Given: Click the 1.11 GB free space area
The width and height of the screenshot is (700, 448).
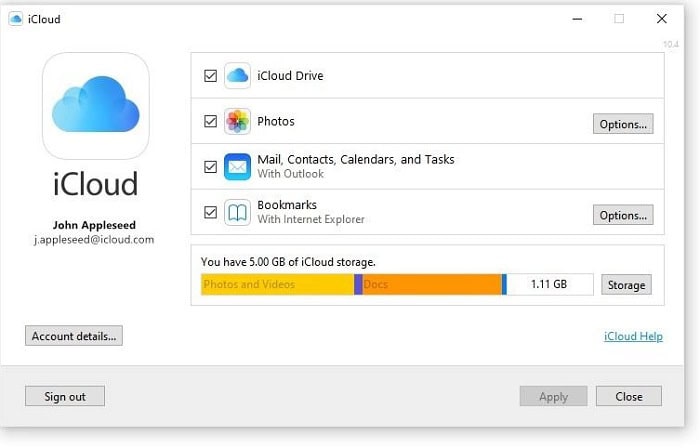Looking at the screenshot, I should (550, 285).
